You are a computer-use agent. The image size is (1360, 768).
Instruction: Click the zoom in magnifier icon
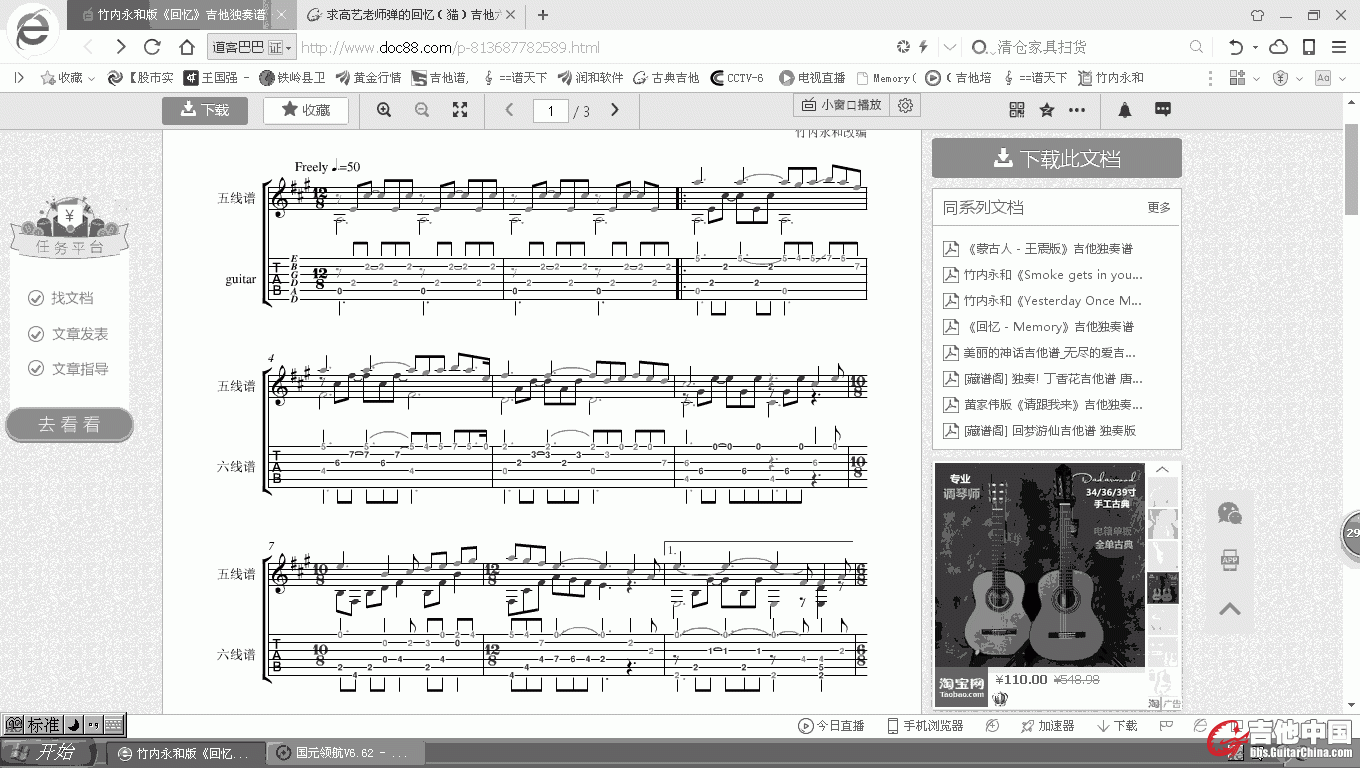click(384, 110)
